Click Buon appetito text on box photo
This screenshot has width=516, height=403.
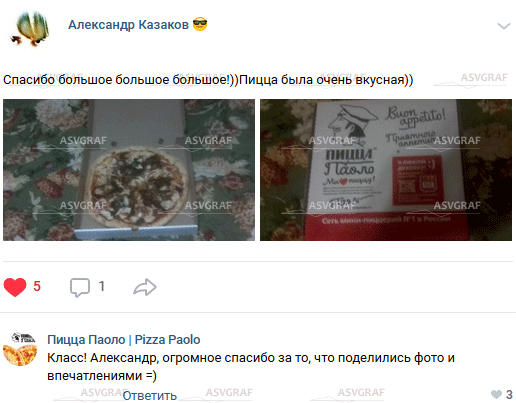click(x=415, y=117)
